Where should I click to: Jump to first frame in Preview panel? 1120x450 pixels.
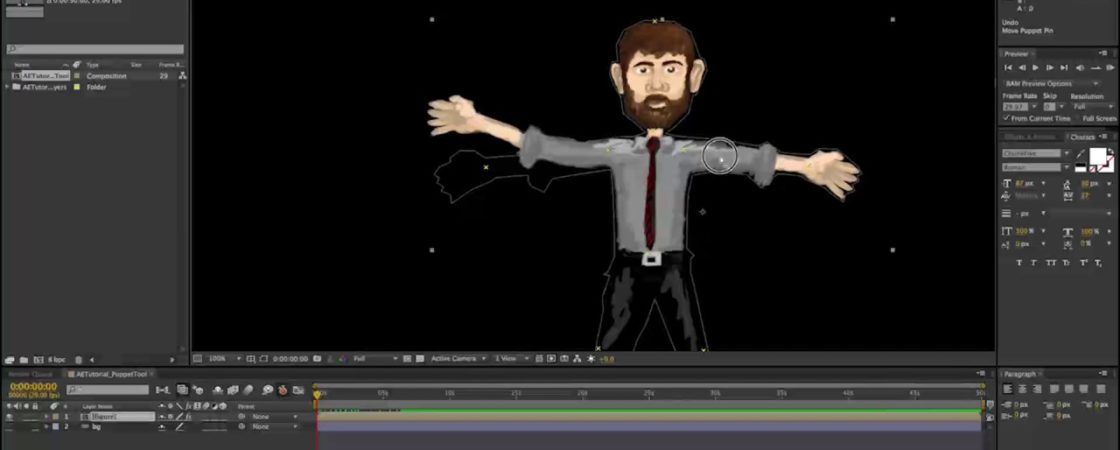[x=1008, y=68]
